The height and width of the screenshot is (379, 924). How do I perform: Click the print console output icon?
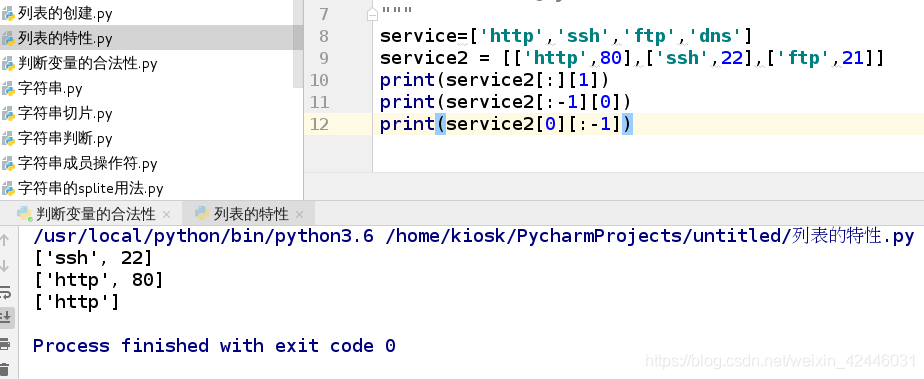click(x=5, y=344)
